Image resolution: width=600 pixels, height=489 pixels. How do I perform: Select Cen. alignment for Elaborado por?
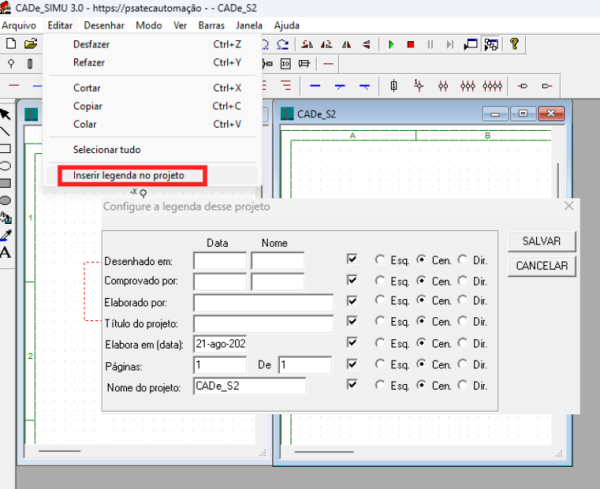(421, 300)
